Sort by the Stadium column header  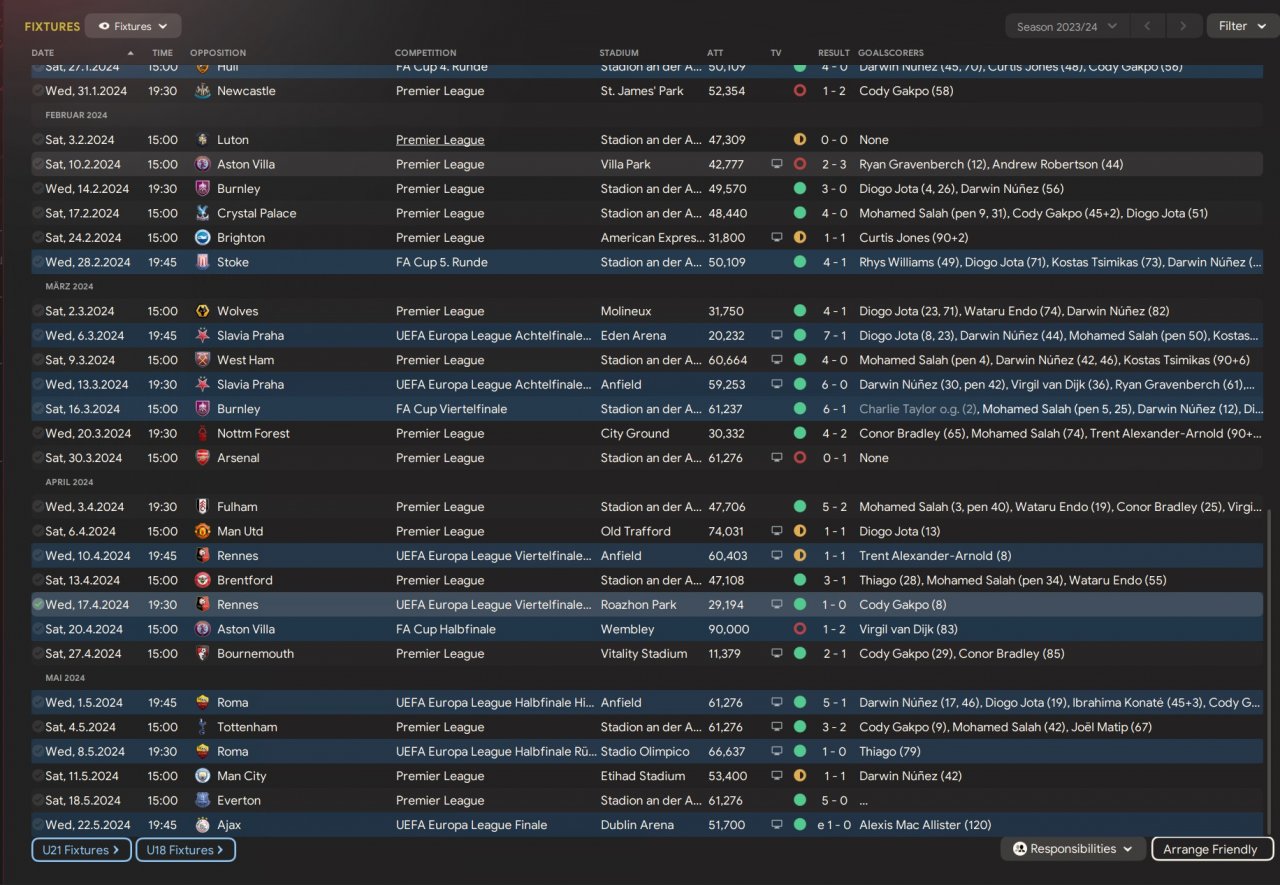click(619, 53)
